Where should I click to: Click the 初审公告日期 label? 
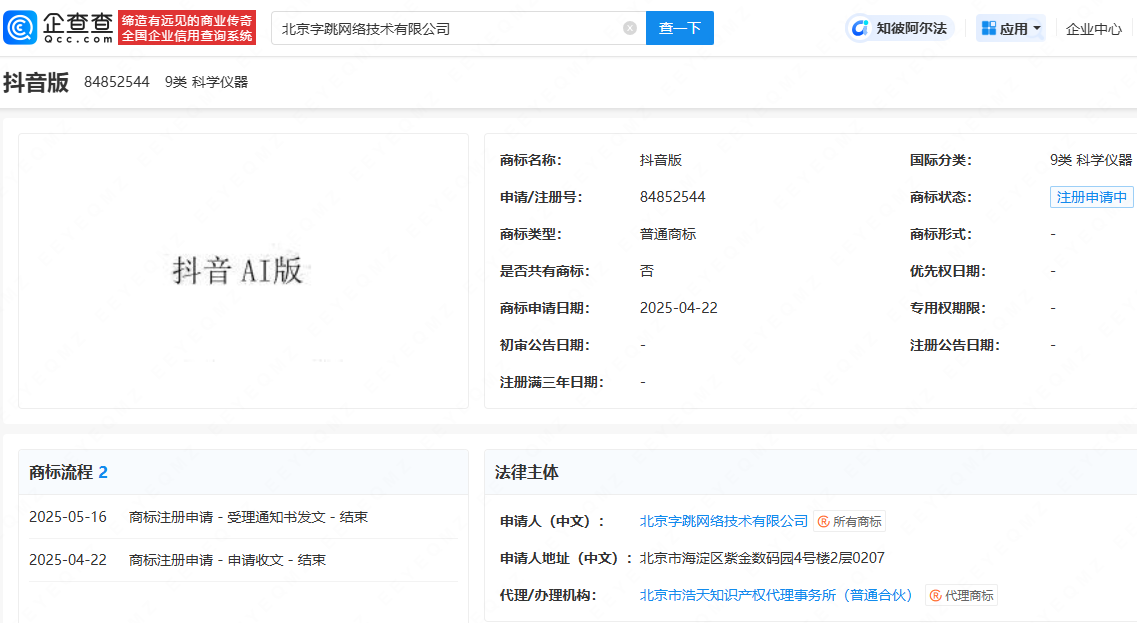(x=545, y=345)
